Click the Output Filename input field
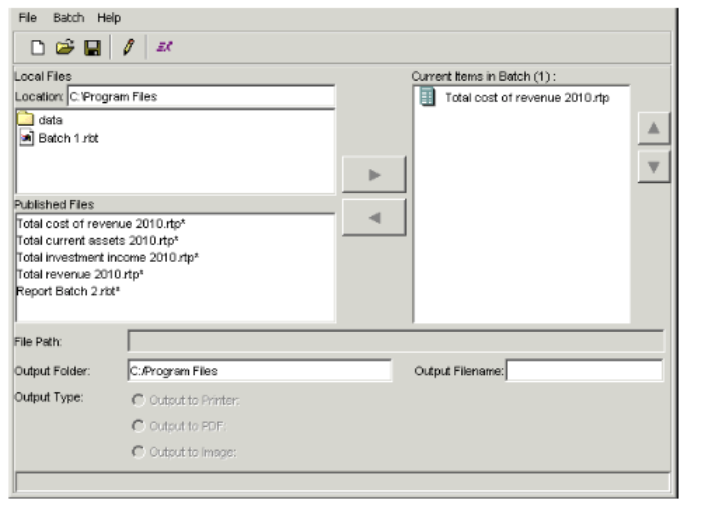The width and height of the screenshot is (706, 510). tap(584, 371)
